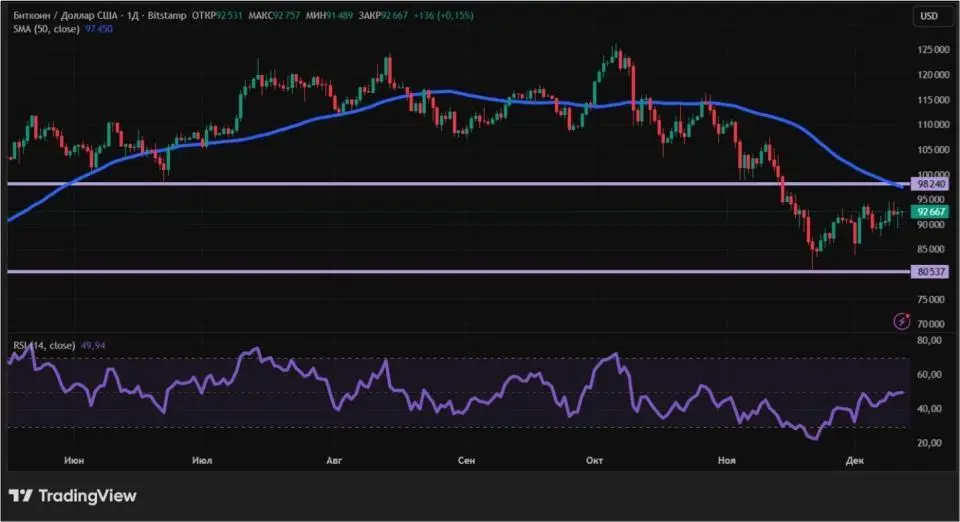Click the Окт label on time axis

tap(595, 460)
